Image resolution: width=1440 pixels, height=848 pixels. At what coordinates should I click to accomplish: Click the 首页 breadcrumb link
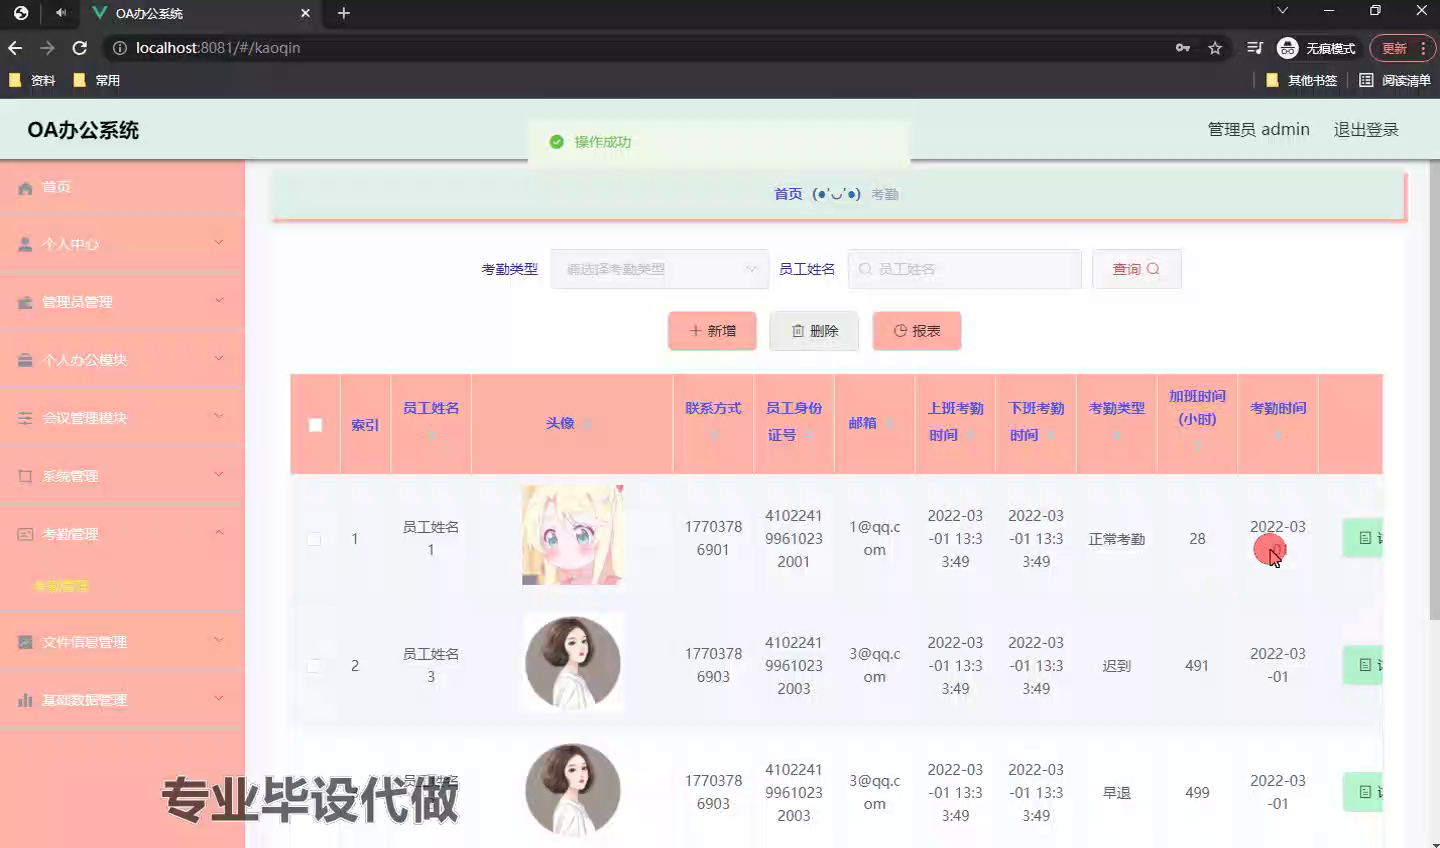click(788, 194)
